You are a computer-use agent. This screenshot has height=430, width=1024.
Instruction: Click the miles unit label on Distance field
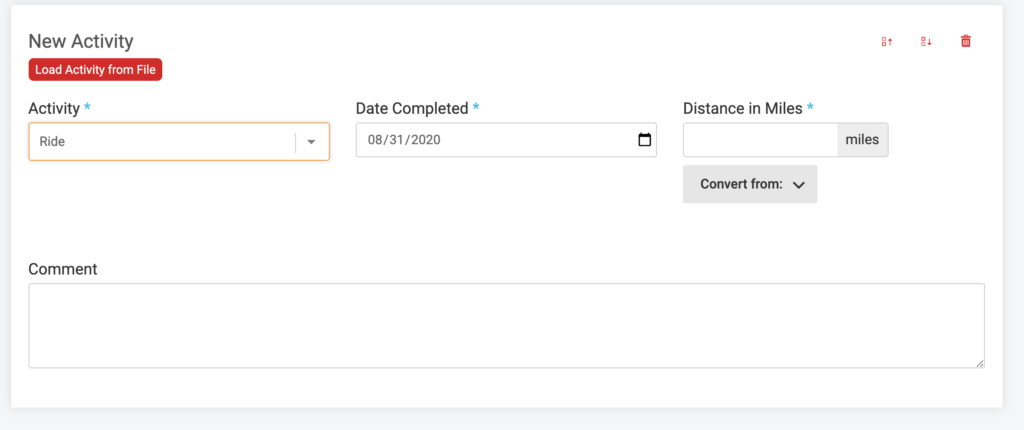(862, 140)
